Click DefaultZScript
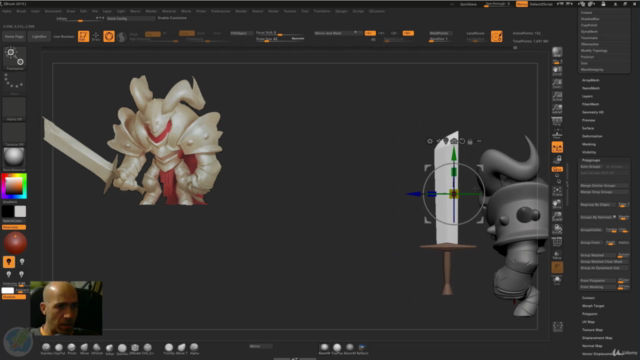640x360 pixels. click(541, 4)
